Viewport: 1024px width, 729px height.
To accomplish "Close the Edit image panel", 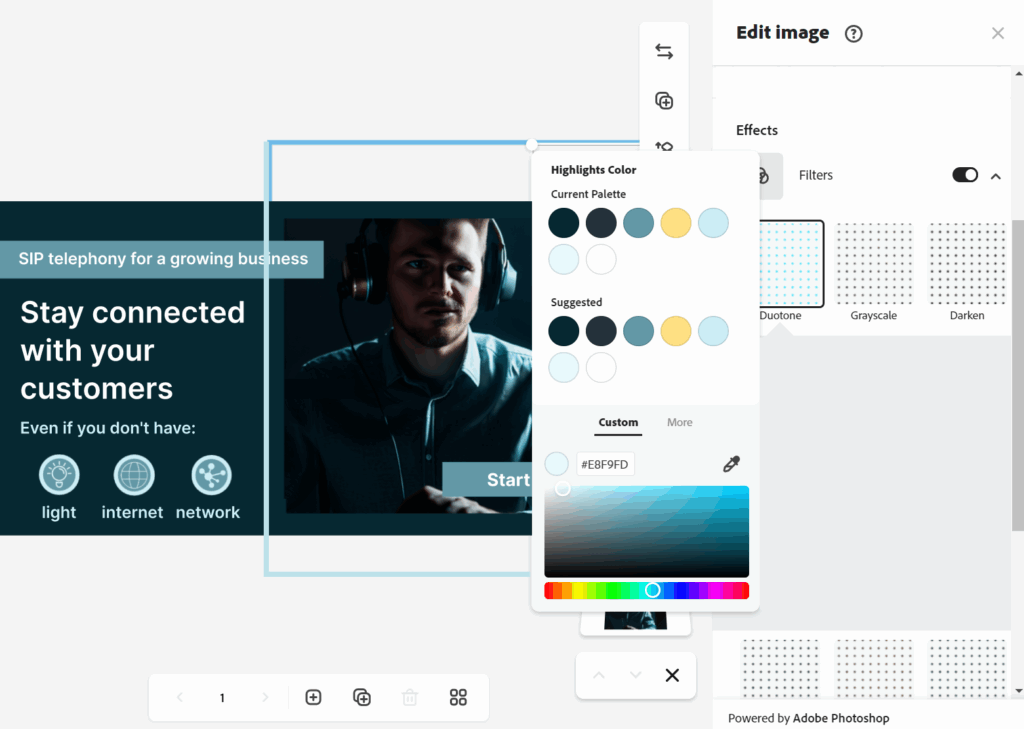I will pos(998,33).
